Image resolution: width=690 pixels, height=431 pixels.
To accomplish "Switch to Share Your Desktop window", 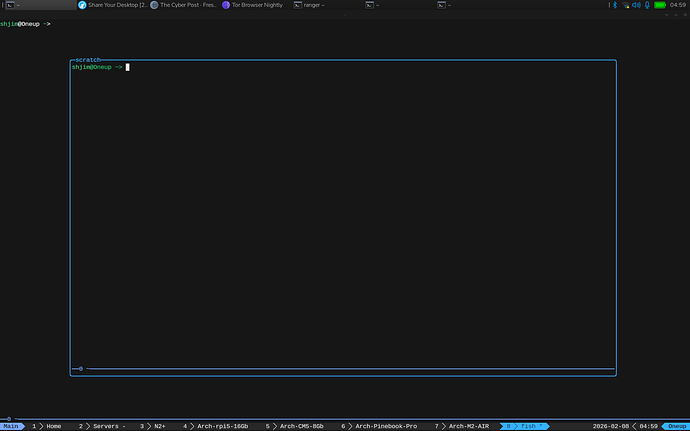I will pos(110,5).
